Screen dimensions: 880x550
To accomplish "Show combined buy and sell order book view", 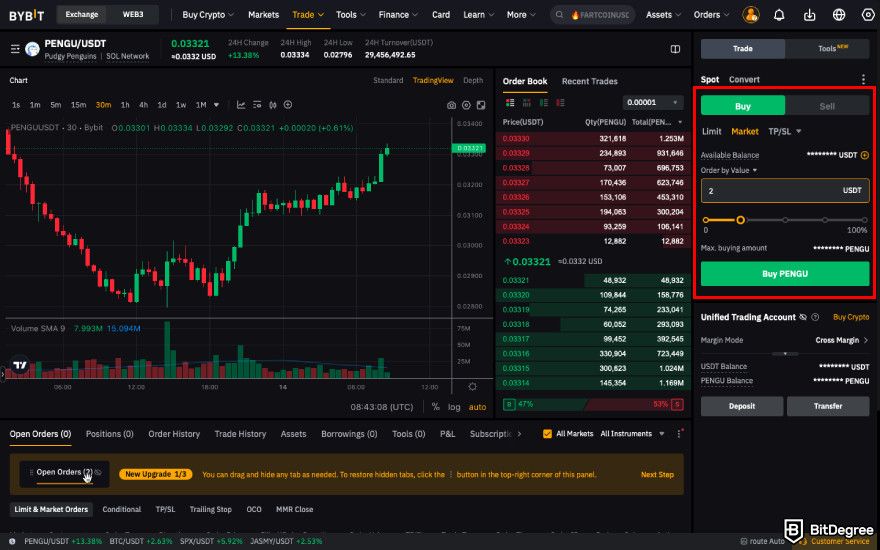I will (510, 103).
